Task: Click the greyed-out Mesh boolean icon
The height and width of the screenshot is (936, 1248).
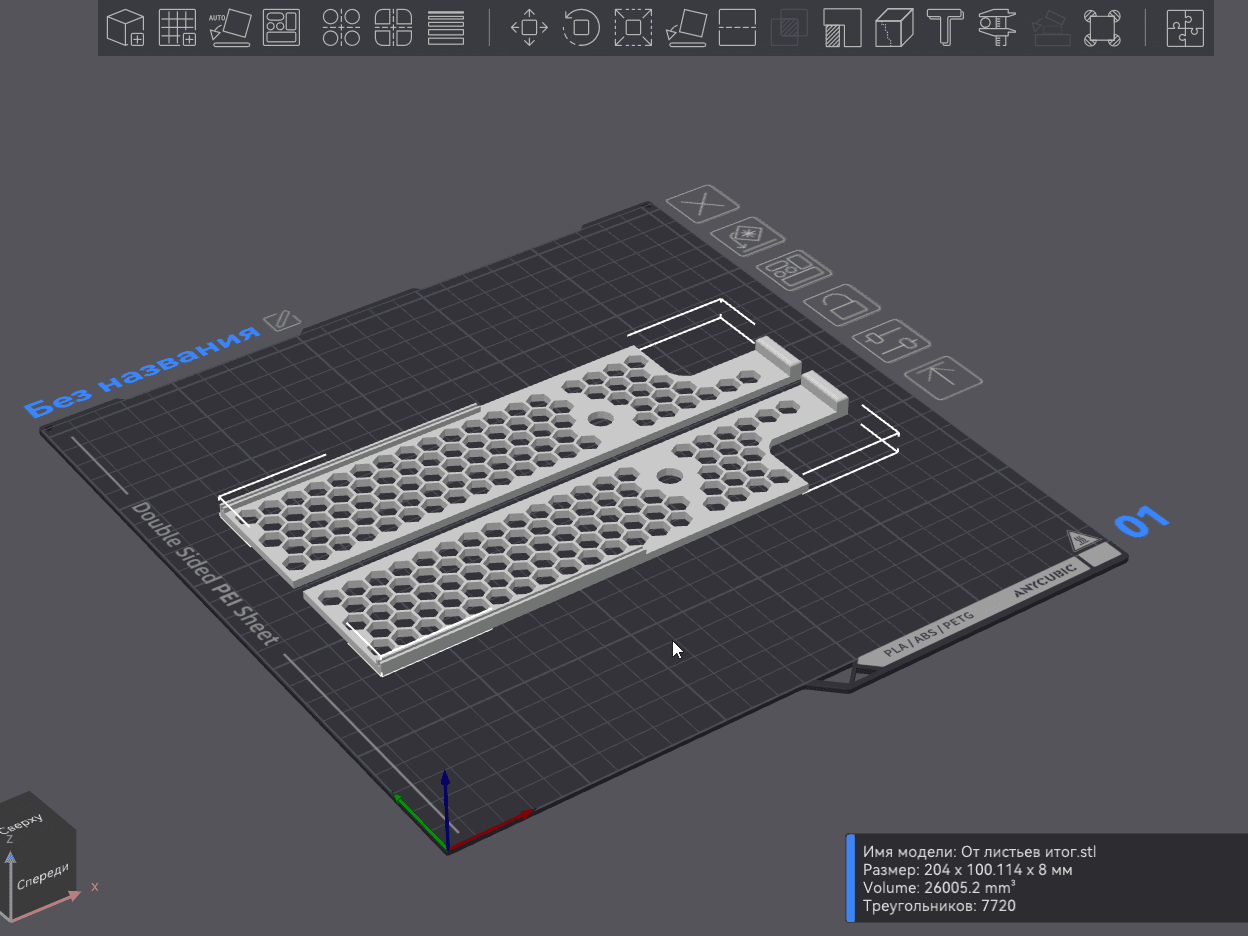Action: point(790,27)
